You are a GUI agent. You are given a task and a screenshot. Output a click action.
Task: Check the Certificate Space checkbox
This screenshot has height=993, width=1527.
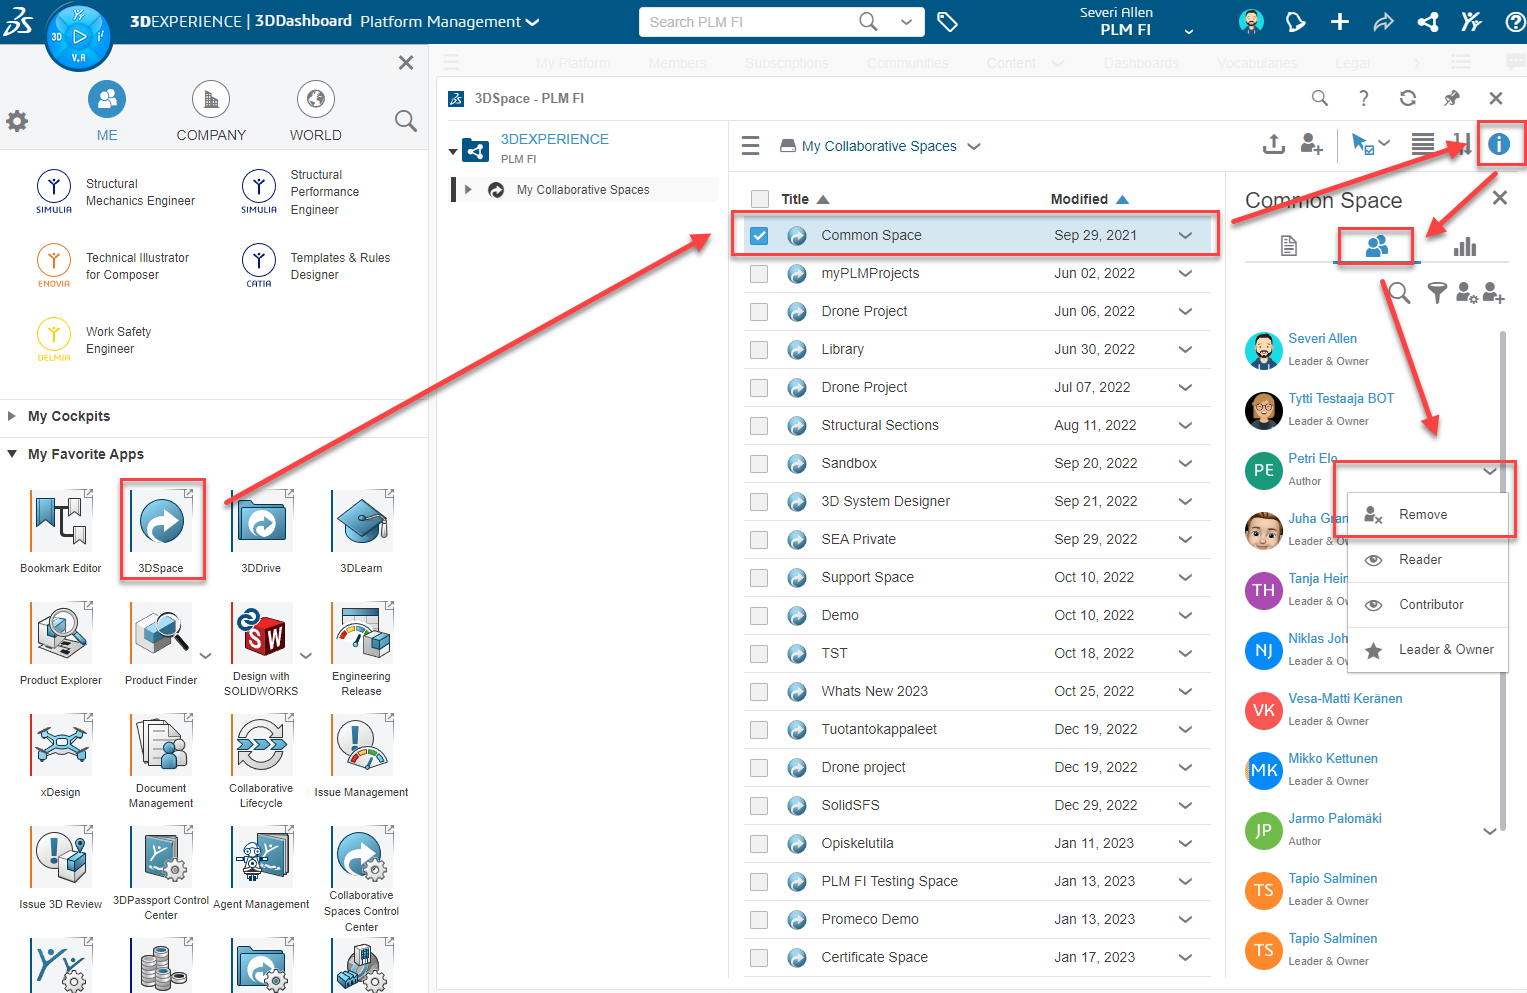[x=760, y=958]
